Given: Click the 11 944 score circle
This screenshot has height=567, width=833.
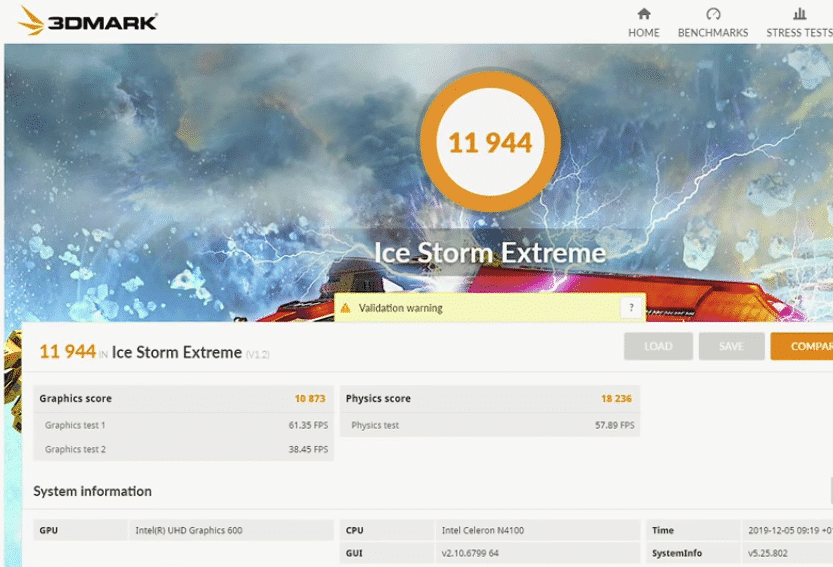Looking at the screenshot, I should (x=490, y=142).
